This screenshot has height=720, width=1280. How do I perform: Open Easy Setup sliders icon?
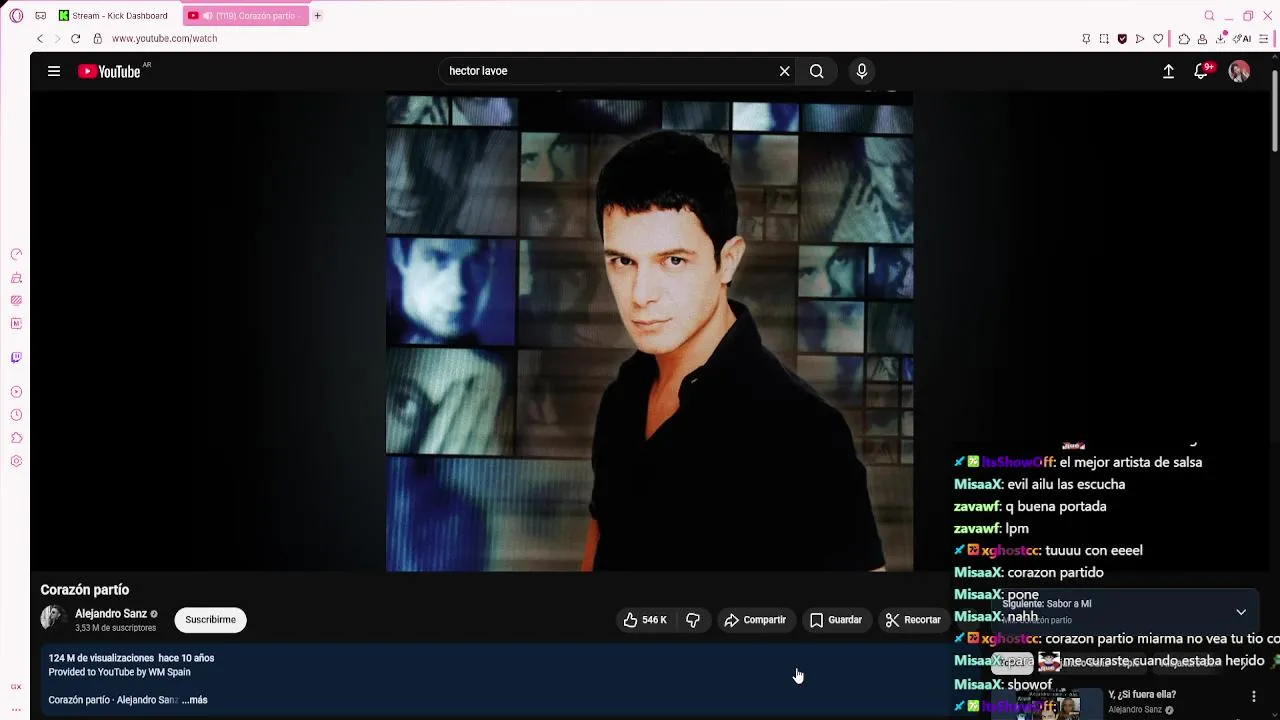1264,39
